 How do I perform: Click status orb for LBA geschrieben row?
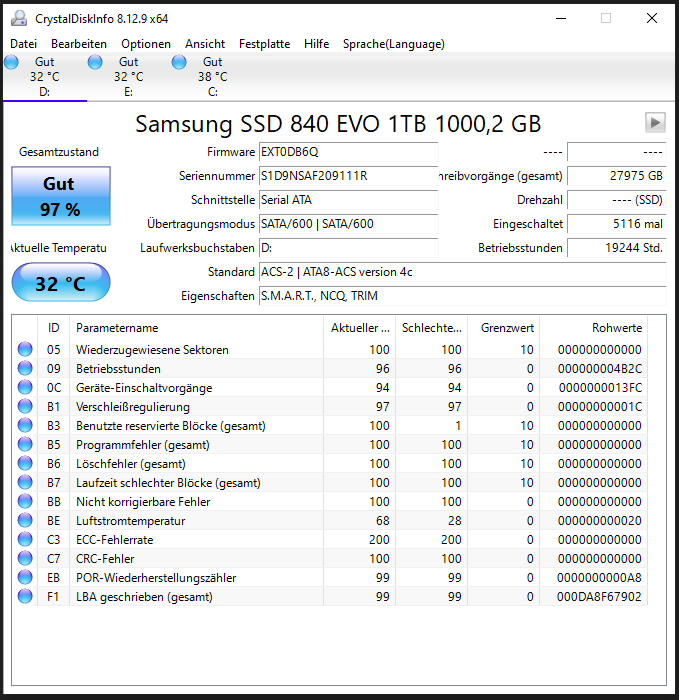tap(25, 596)
